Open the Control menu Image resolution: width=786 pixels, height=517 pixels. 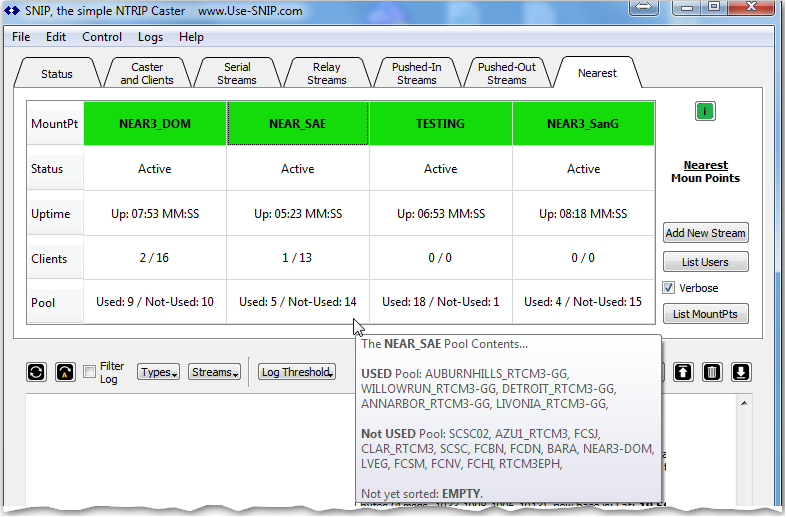coord(102,37)
